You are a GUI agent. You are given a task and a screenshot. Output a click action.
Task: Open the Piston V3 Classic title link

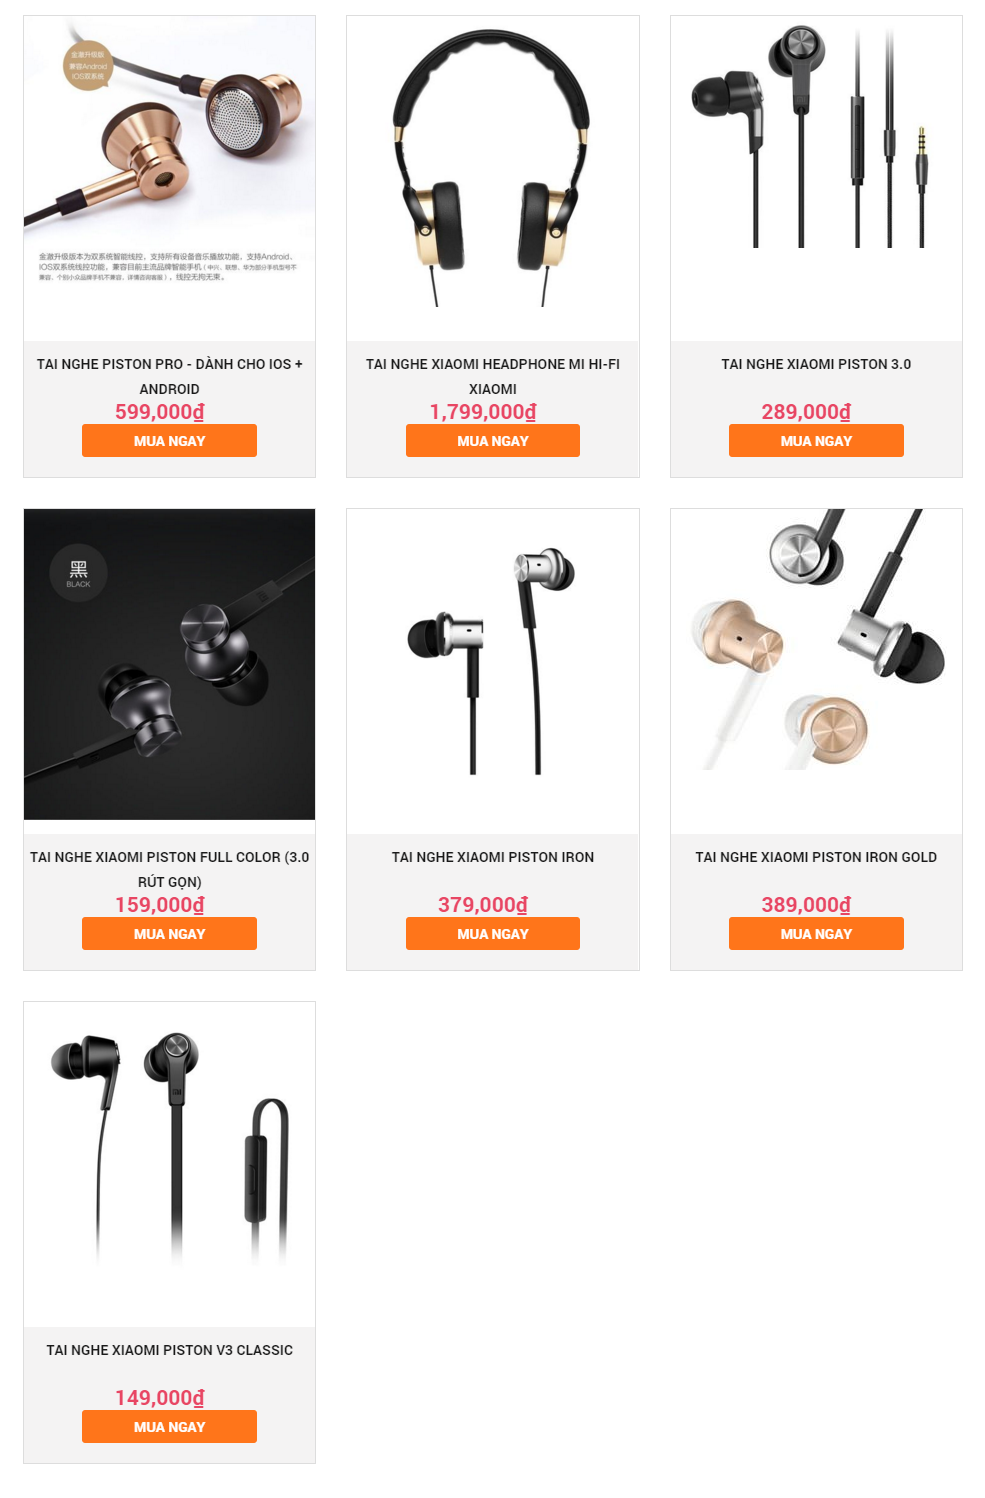pyautogui.click(x=169, y=1350)
